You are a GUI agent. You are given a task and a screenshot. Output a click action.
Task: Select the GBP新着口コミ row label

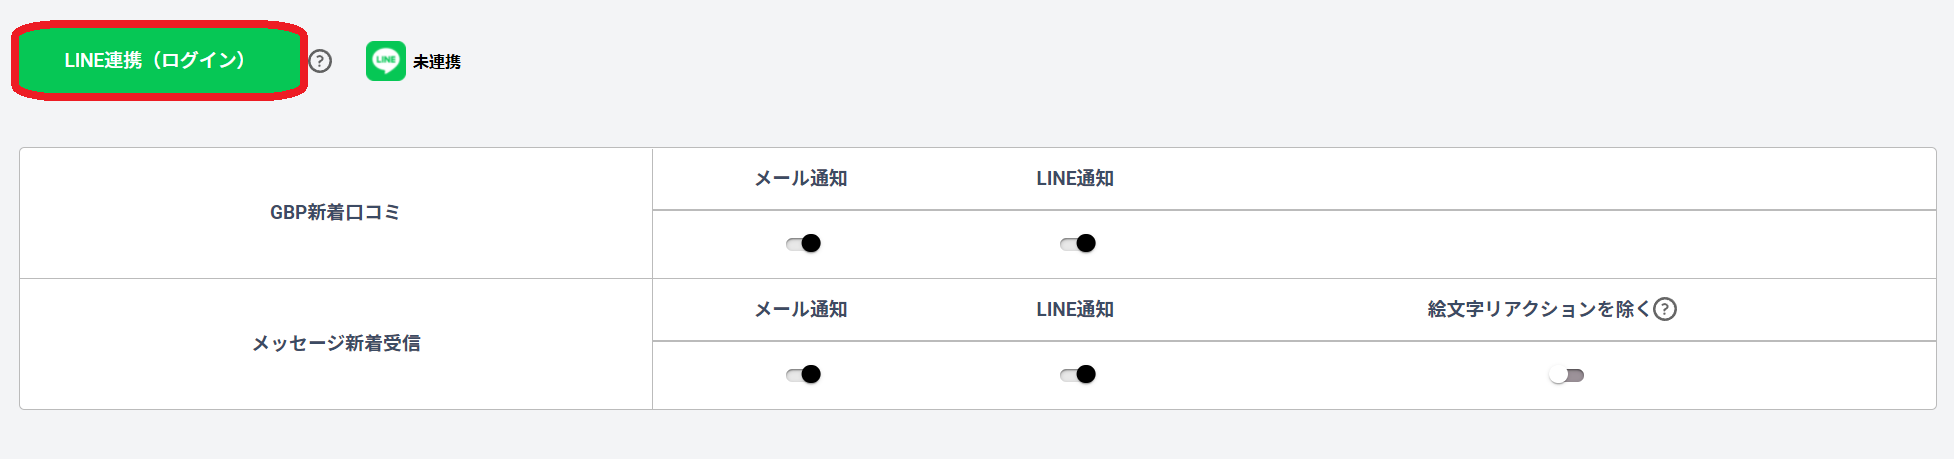tap(335, 212)
